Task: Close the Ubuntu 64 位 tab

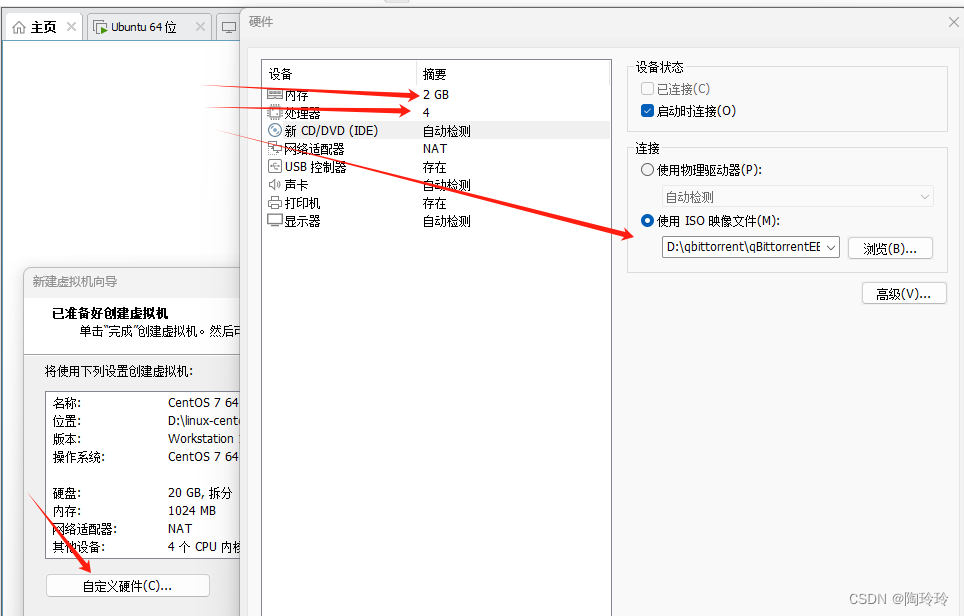Action: click(200, 26)
